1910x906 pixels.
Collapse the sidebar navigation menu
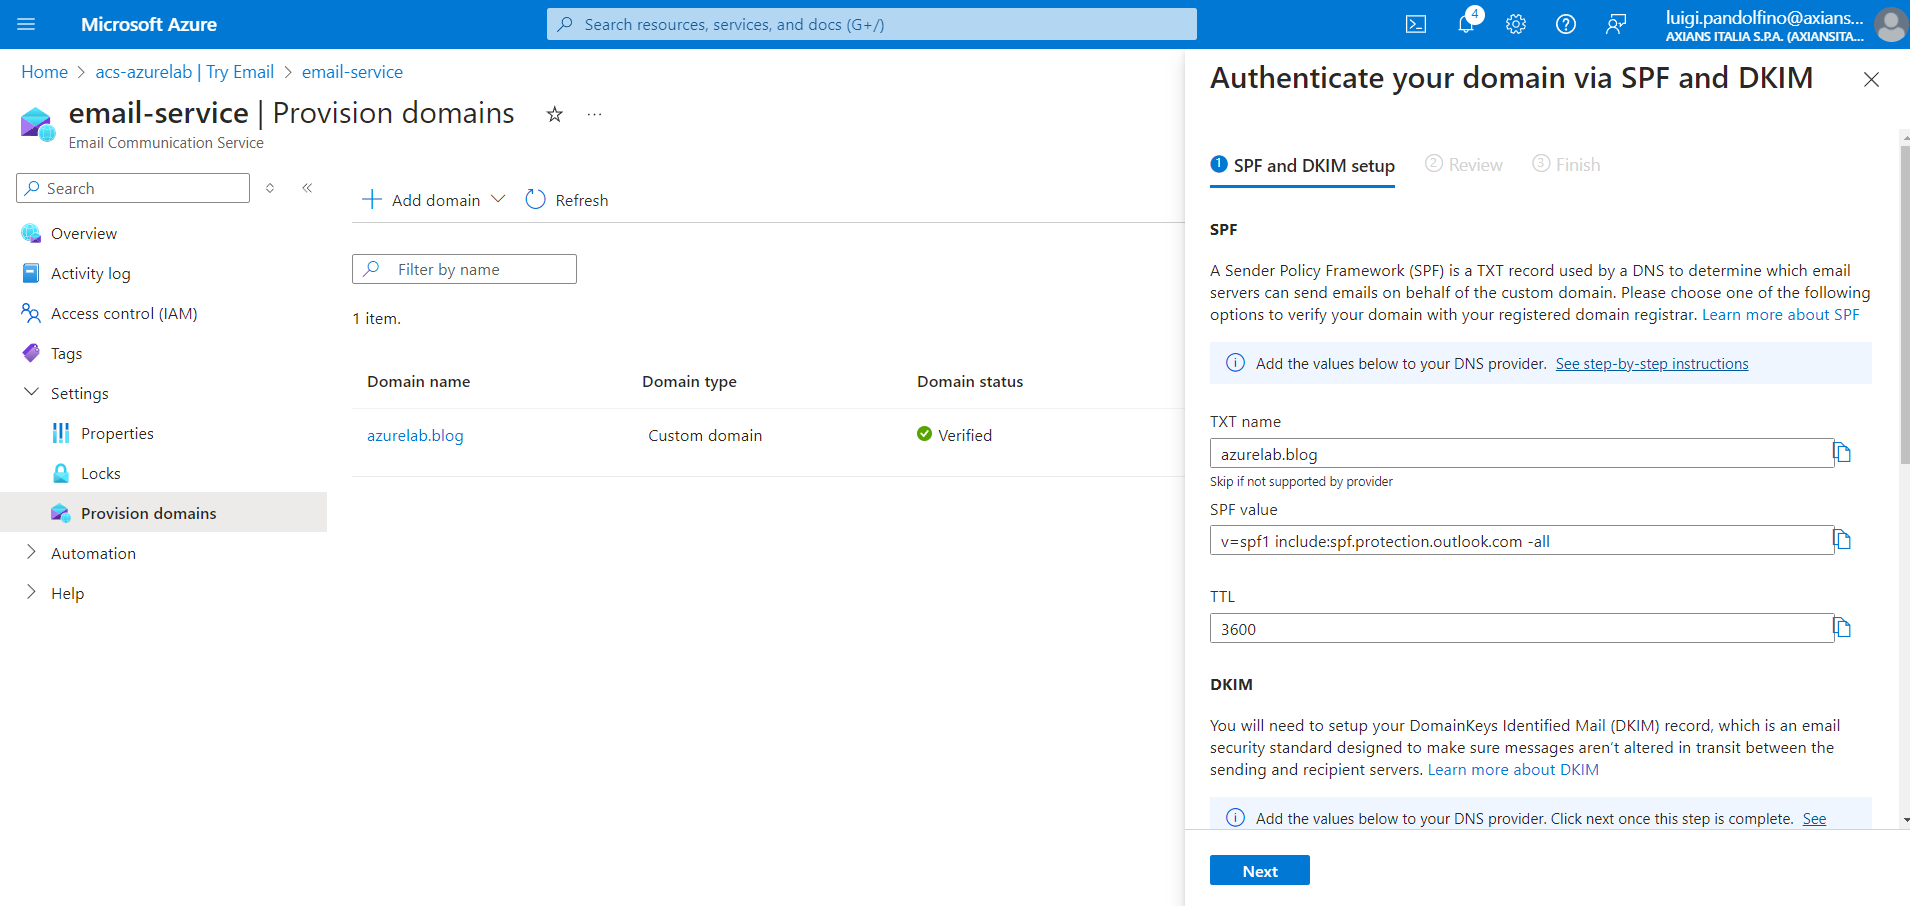coord(307,188)
